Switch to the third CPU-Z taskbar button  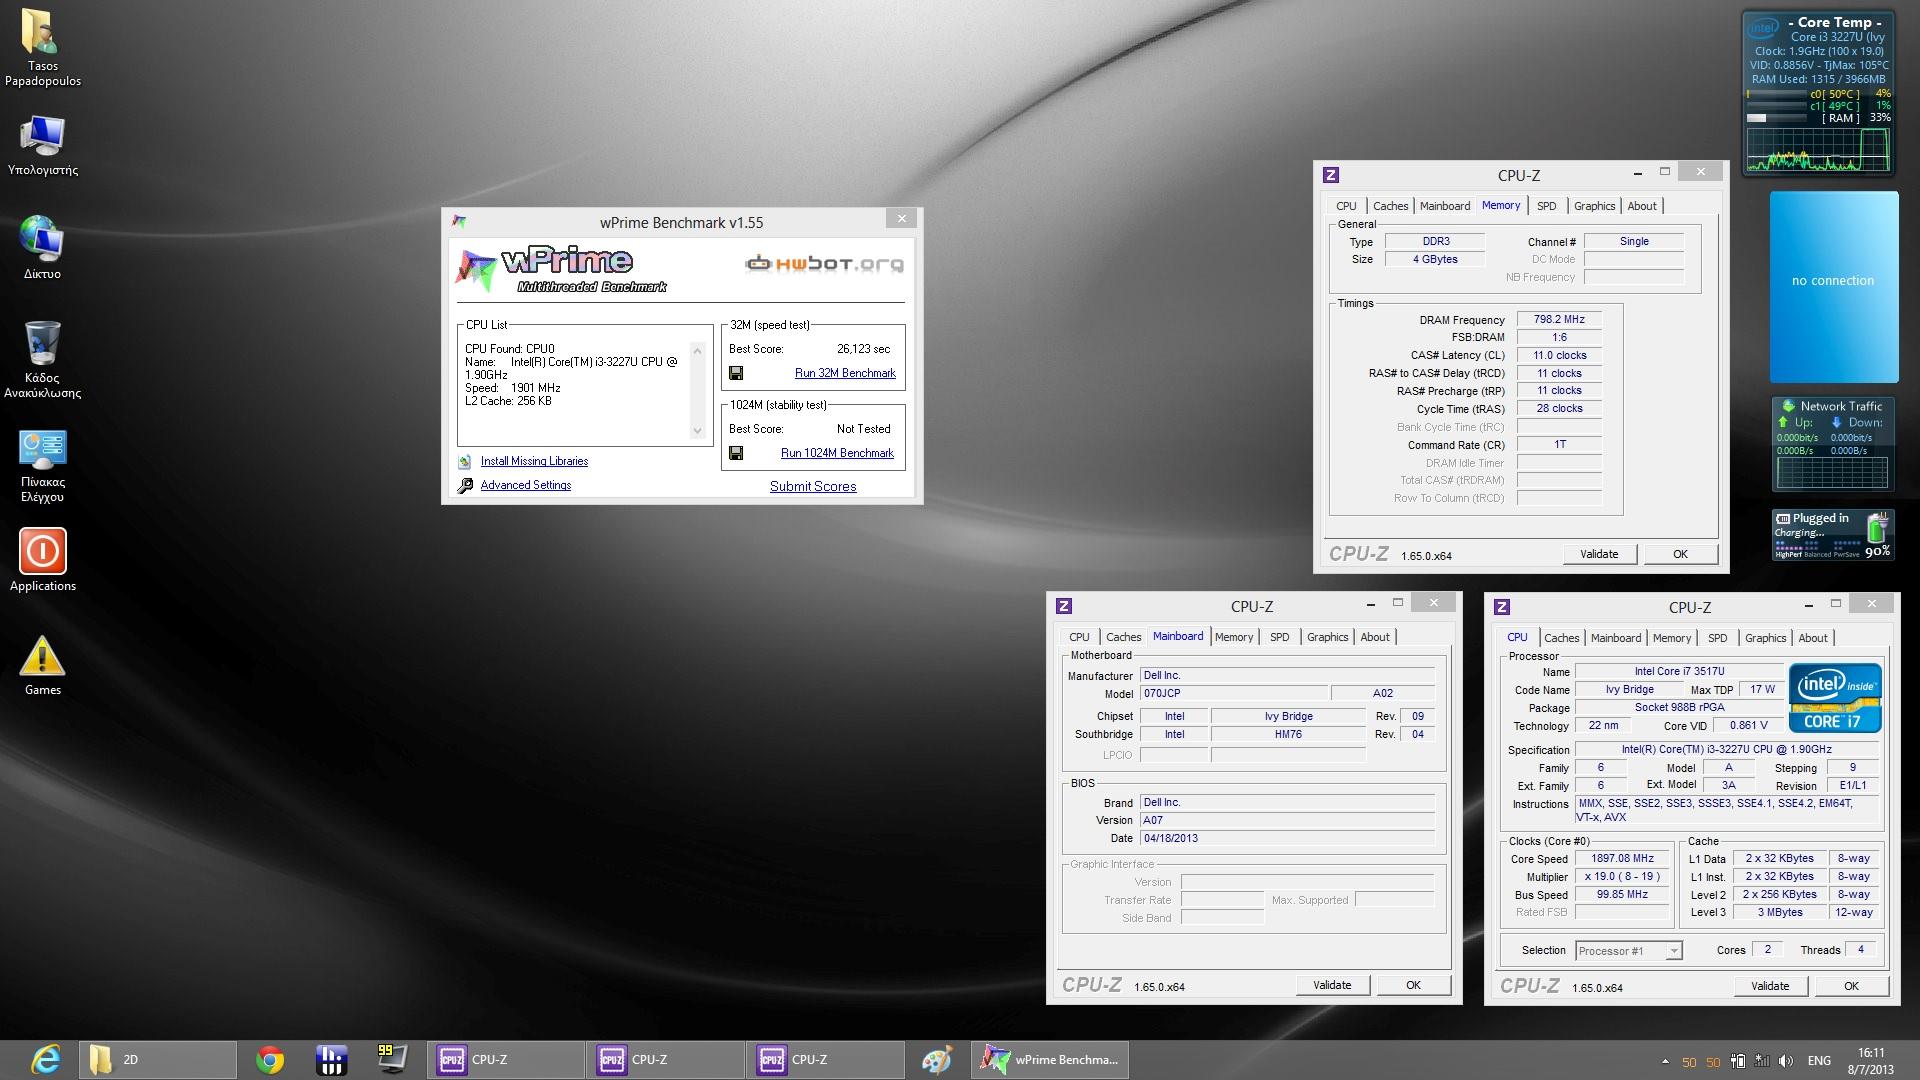click(x=825, y=1059)
